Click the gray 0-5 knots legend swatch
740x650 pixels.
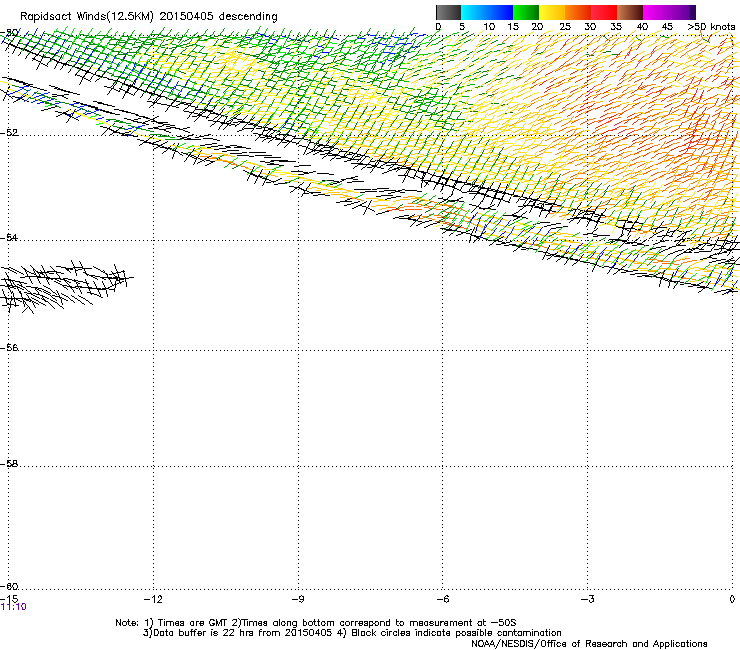tap(448, 12)
